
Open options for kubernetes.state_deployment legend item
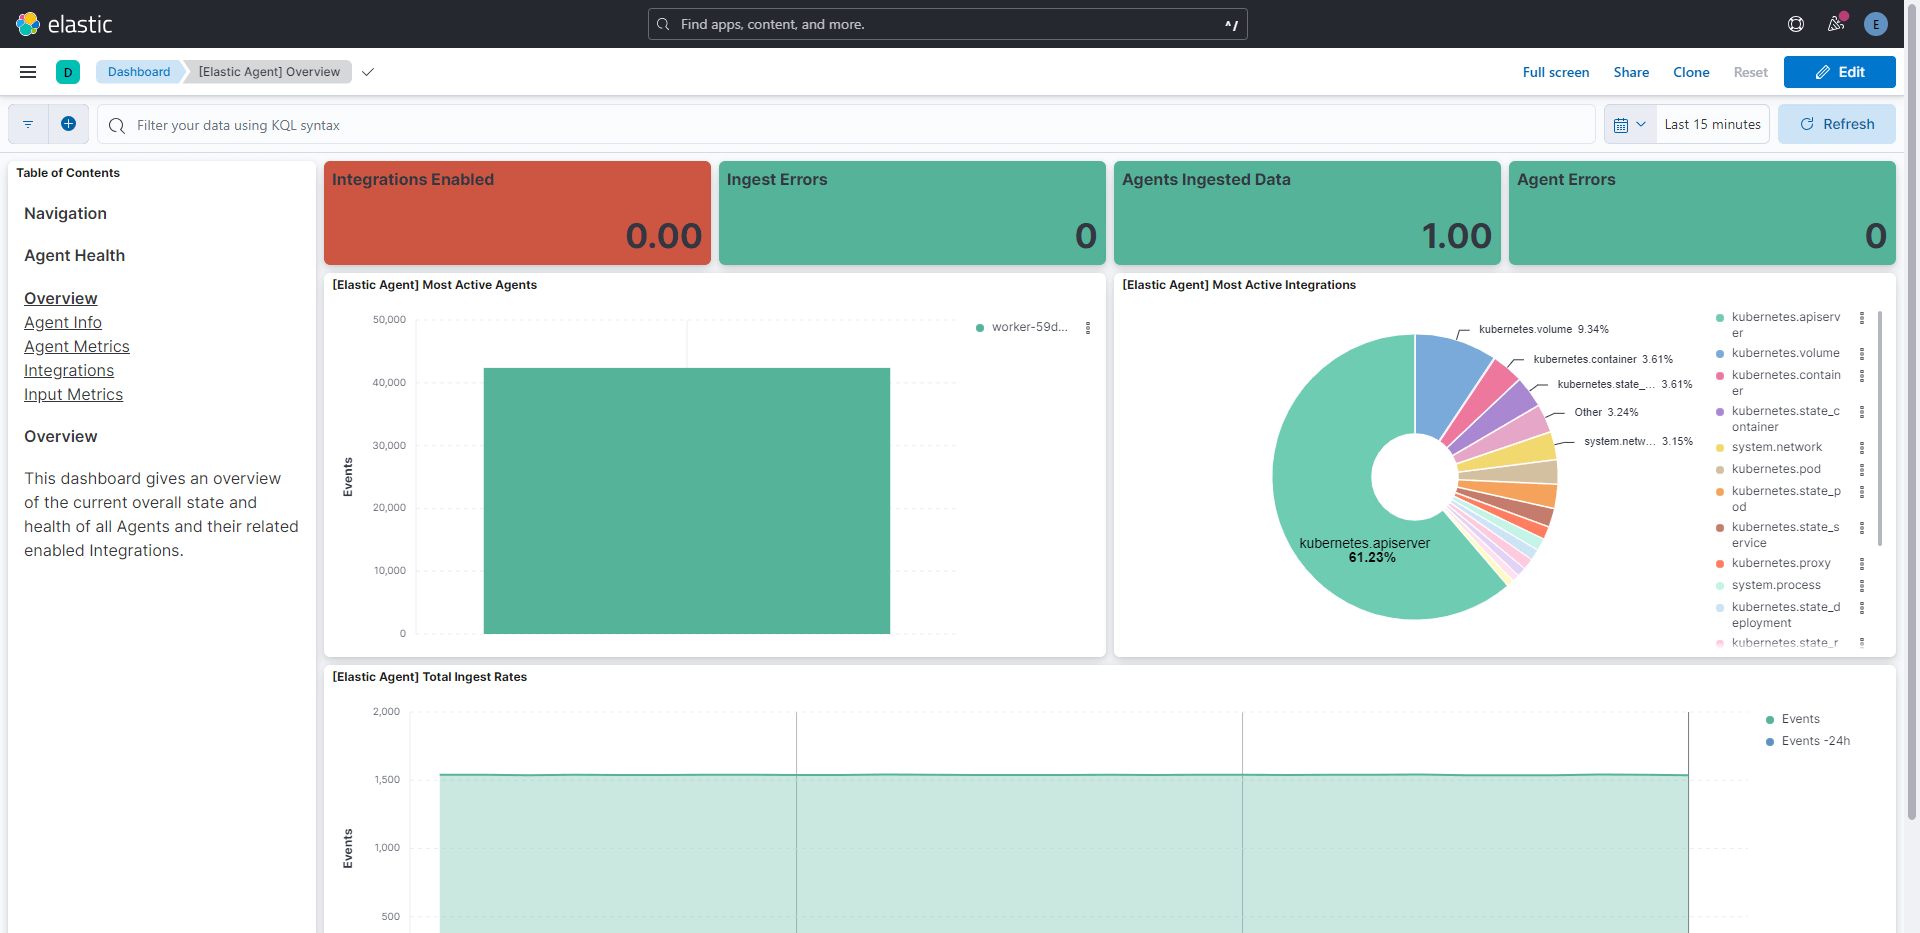pyautogui.click(x=1862, y=608)
